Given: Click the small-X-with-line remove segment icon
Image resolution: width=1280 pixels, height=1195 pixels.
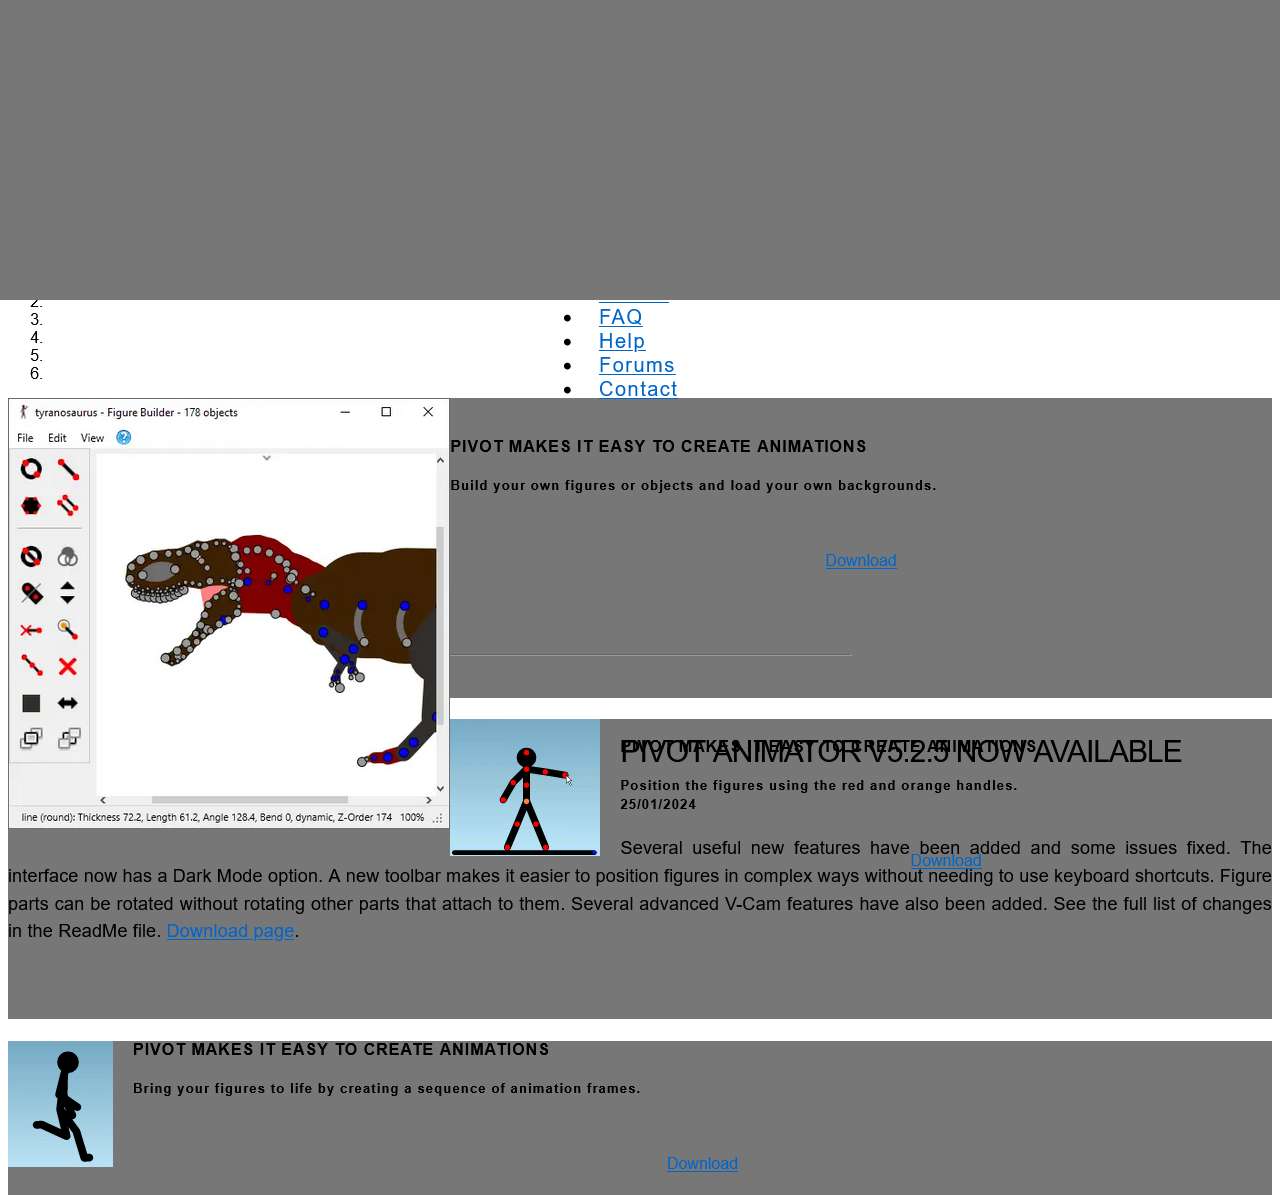Looking at the screenshot, I should pos(31,630).
